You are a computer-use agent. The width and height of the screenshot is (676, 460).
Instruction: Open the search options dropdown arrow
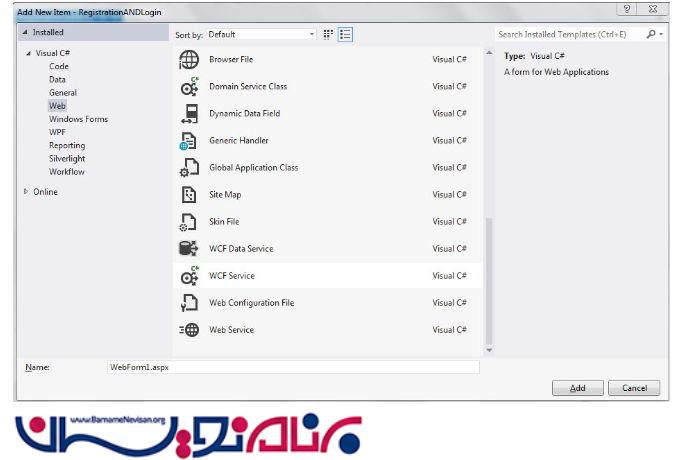(x=661, y=34)
